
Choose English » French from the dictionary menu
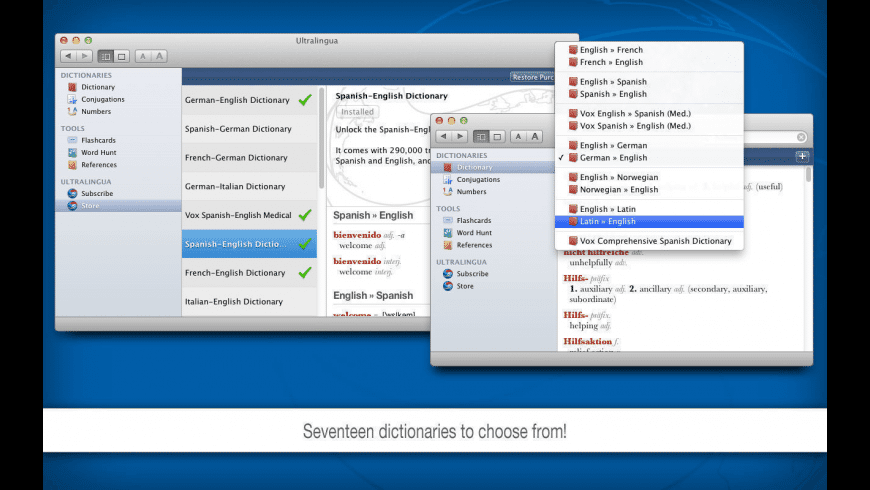[649, 50]
